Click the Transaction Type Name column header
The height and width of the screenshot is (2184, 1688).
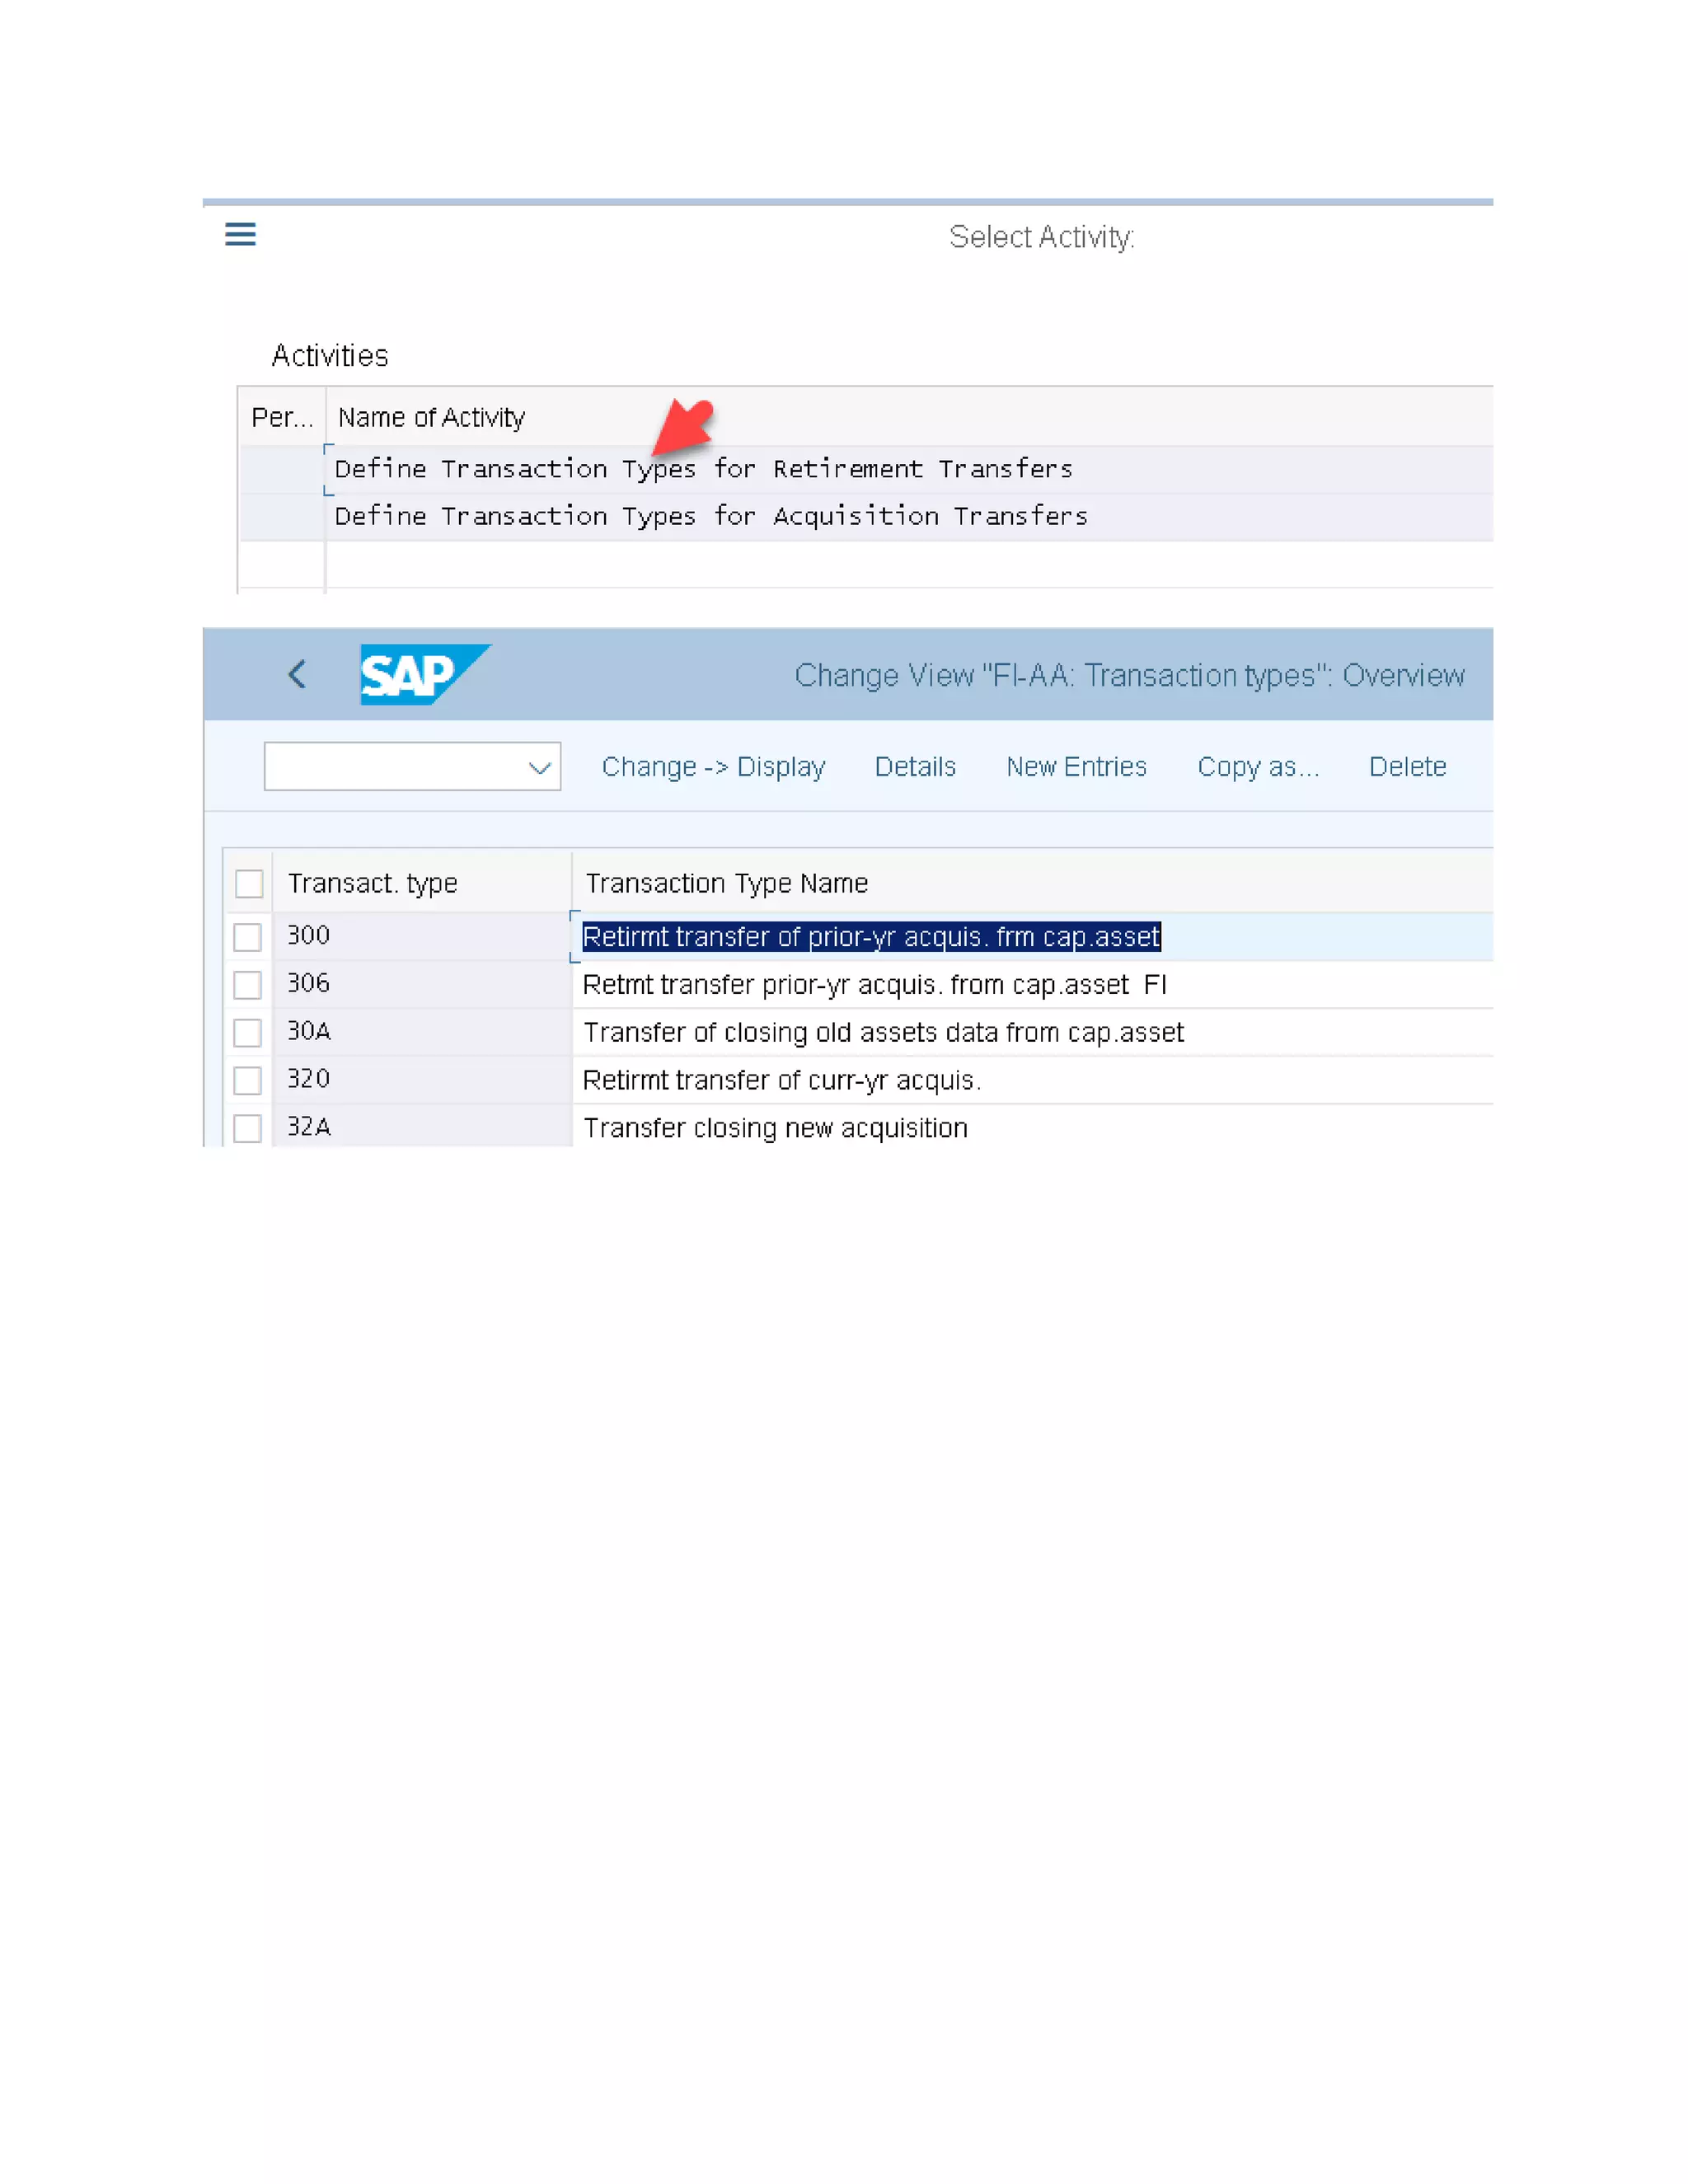[727, 884]
